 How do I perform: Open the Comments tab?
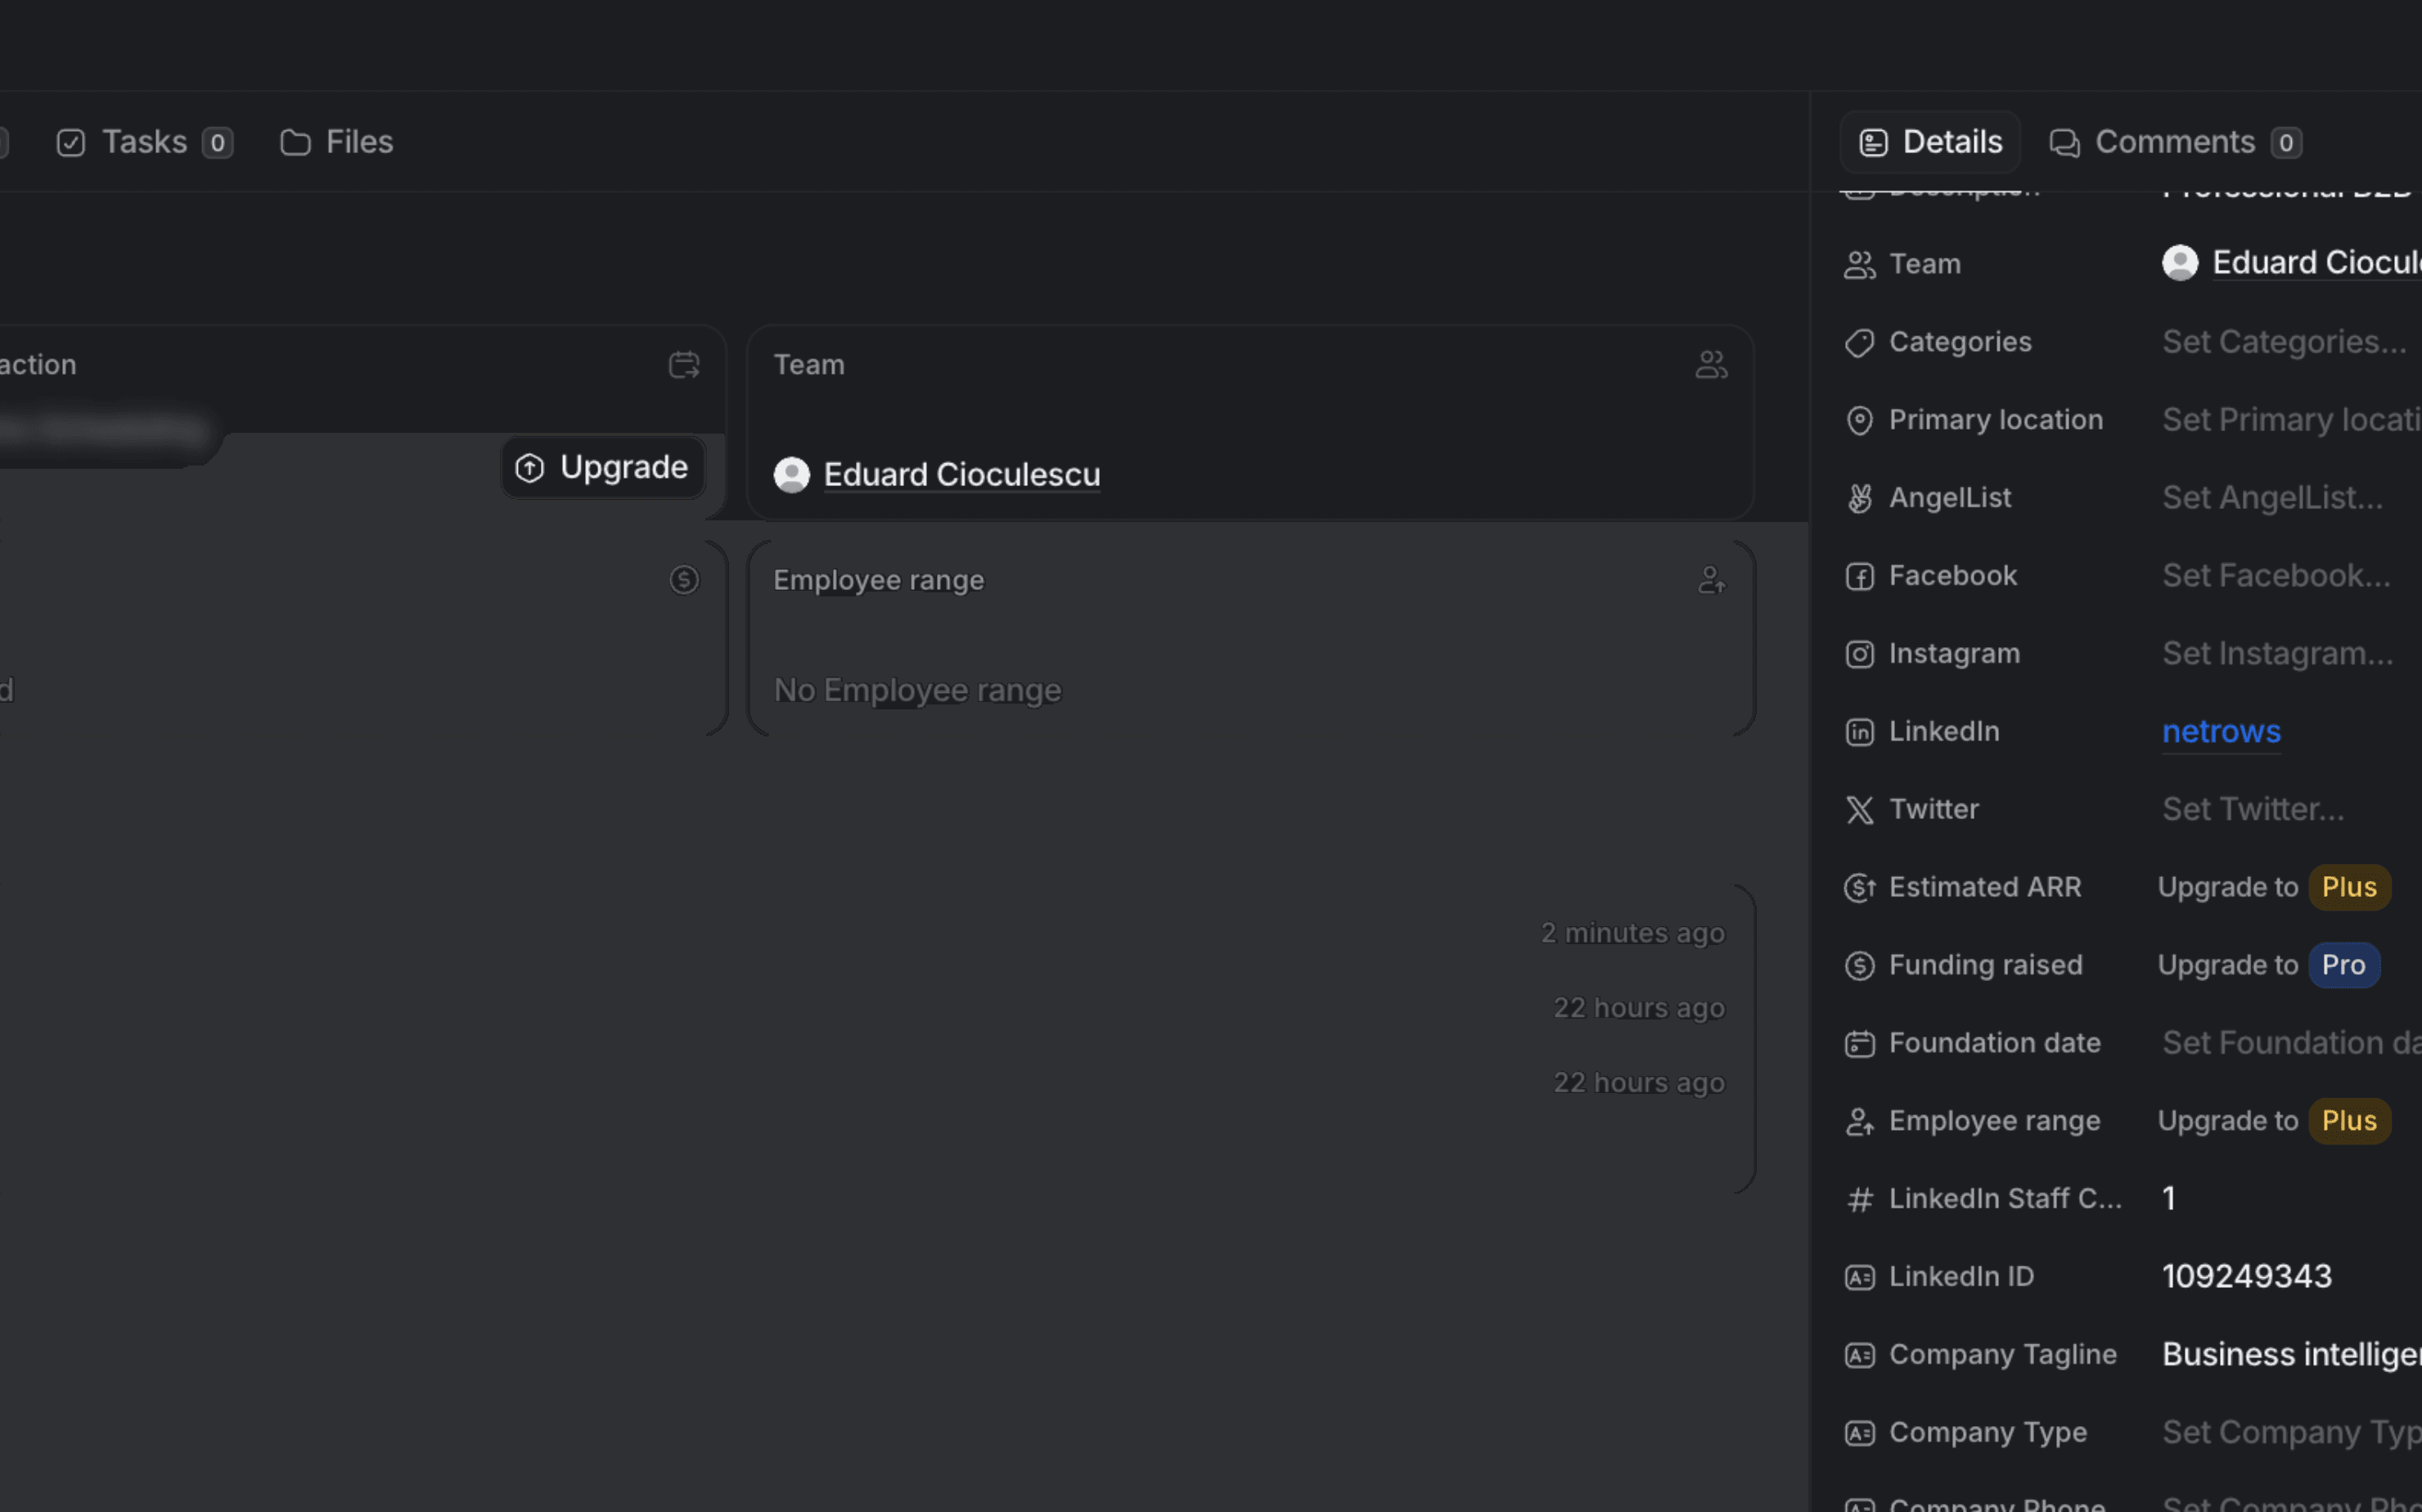tap(2174, 142)
